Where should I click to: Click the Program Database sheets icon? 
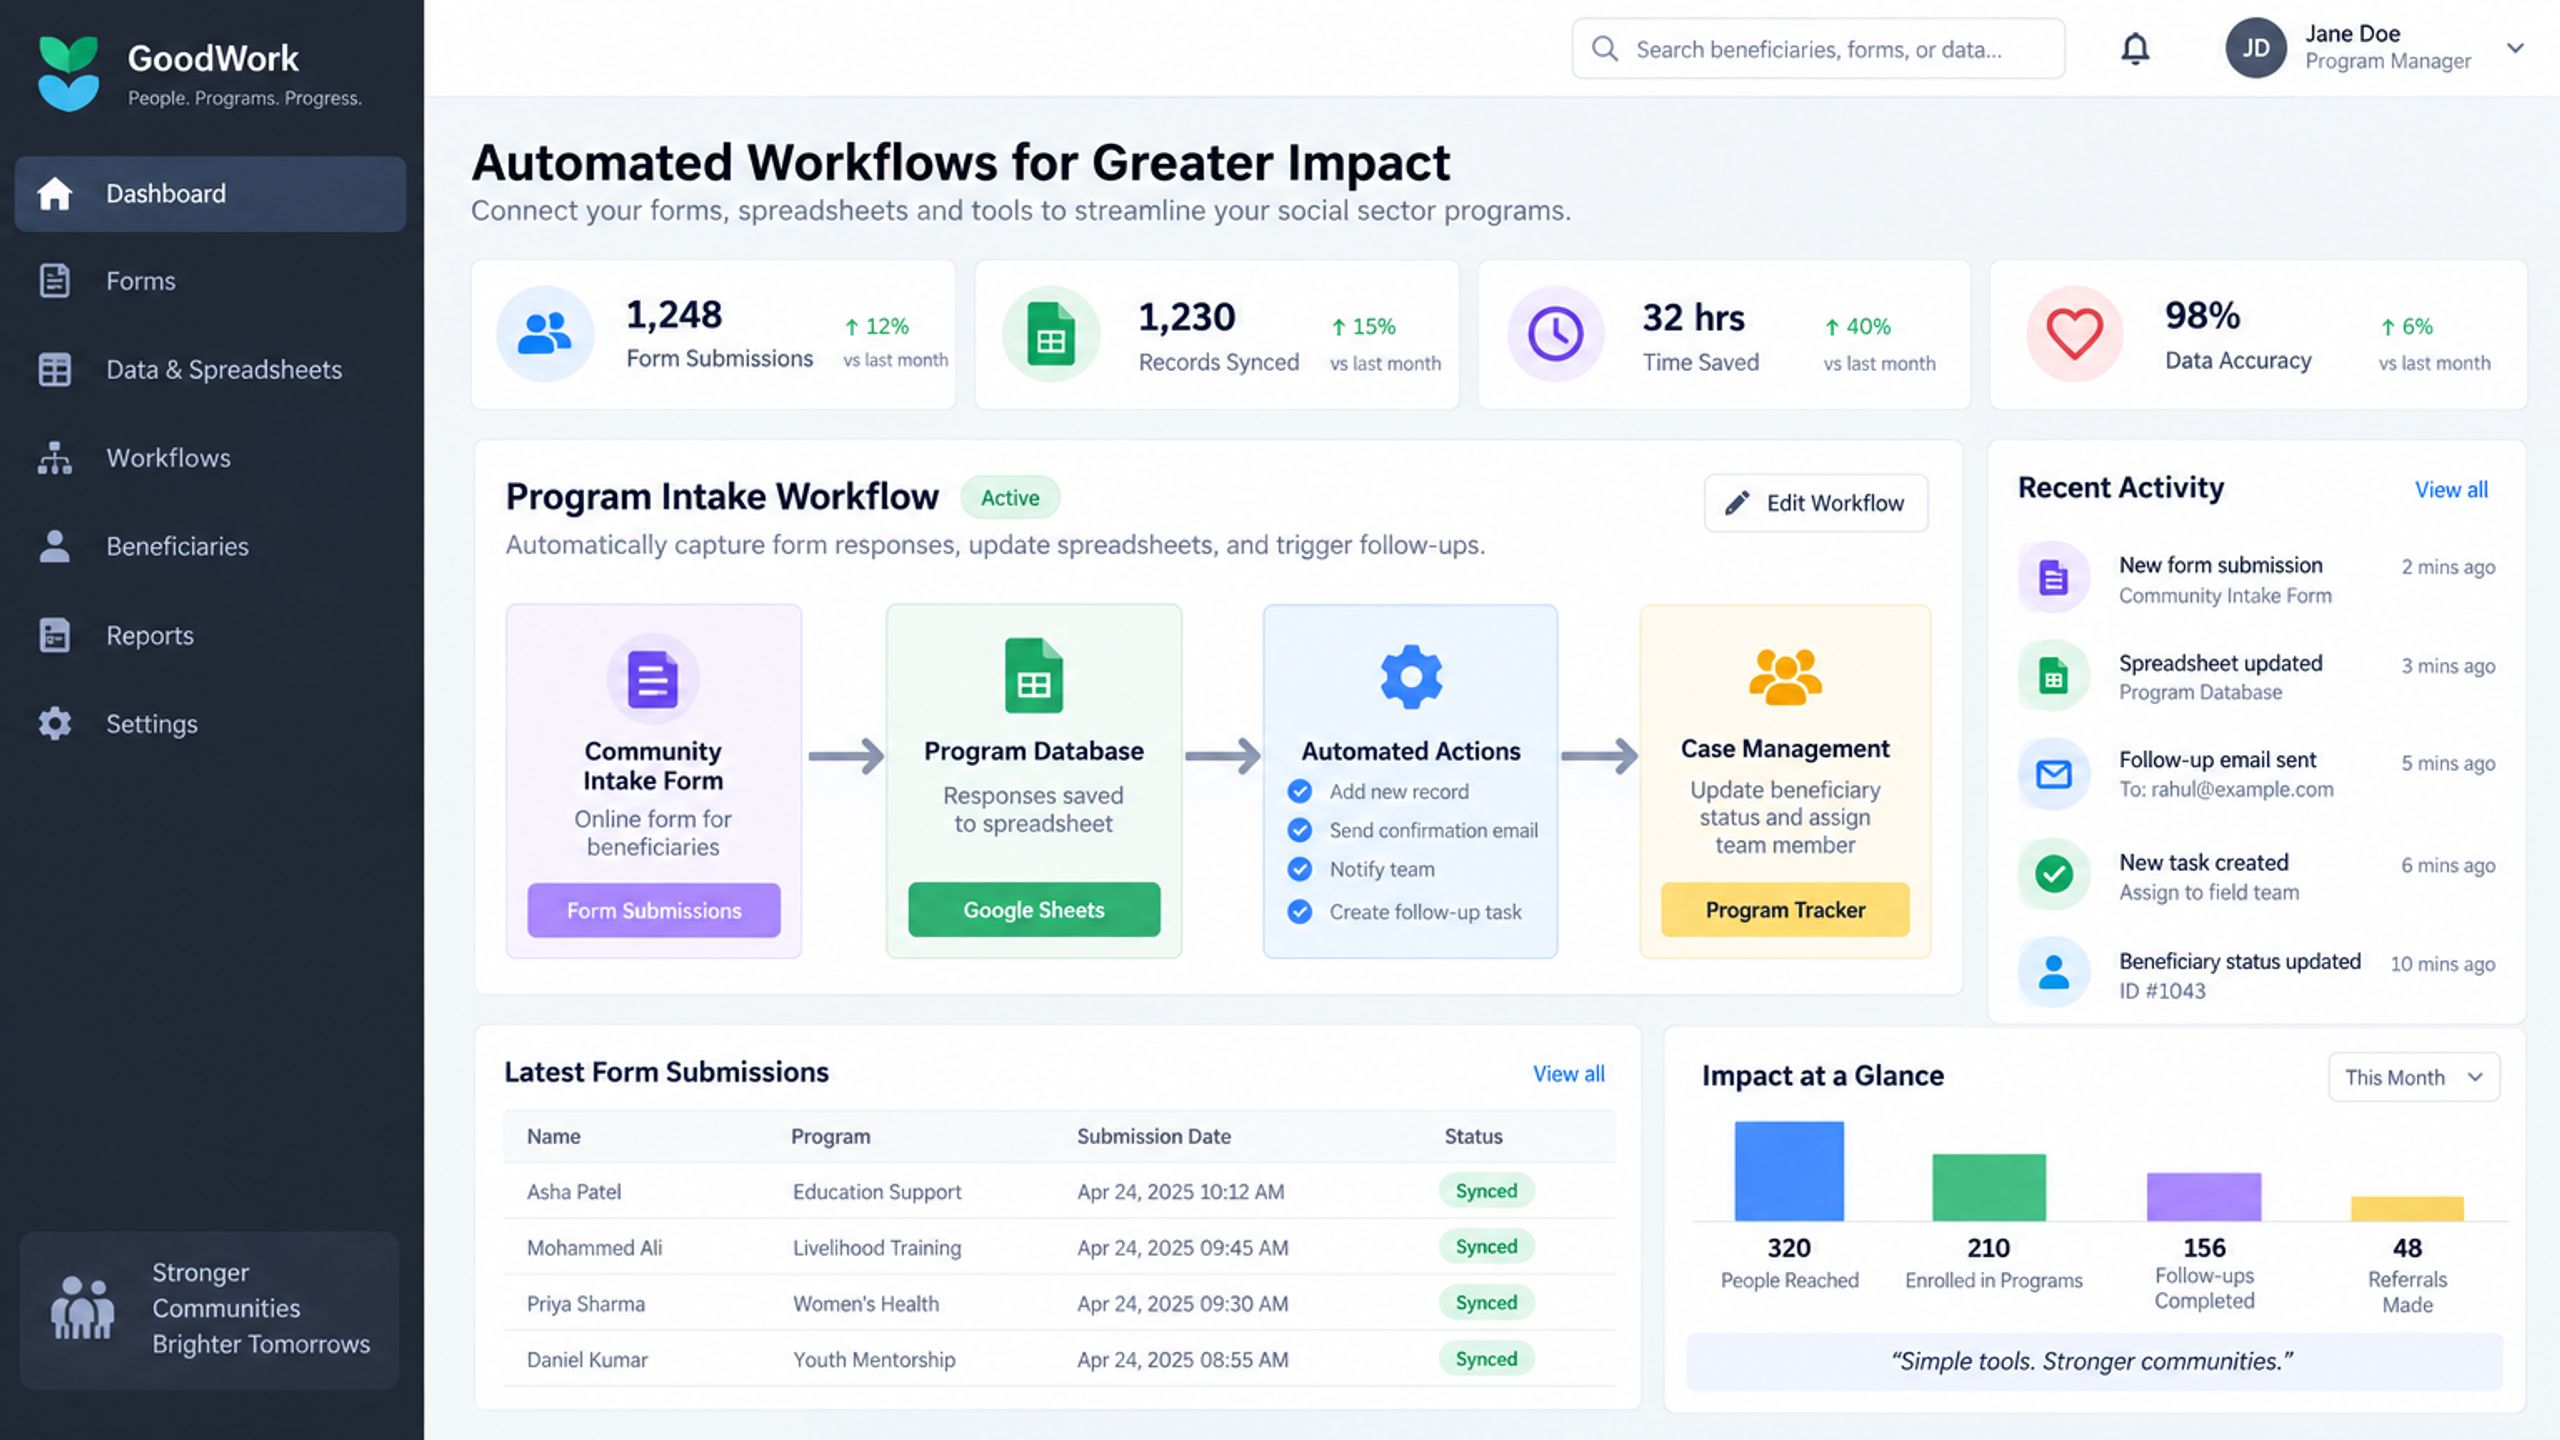pos(1033,676)
